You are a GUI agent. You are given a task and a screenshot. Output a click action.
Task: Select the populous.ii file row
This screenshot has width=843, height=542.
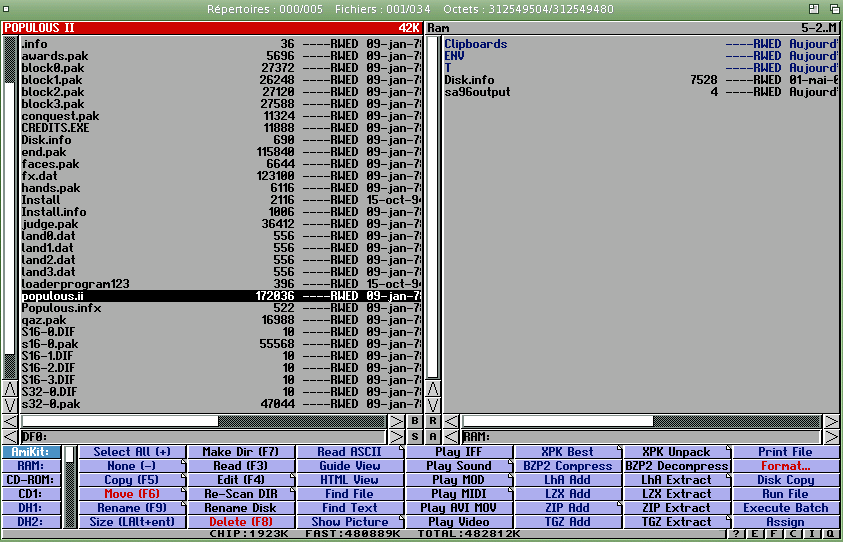tap(221, 296)
